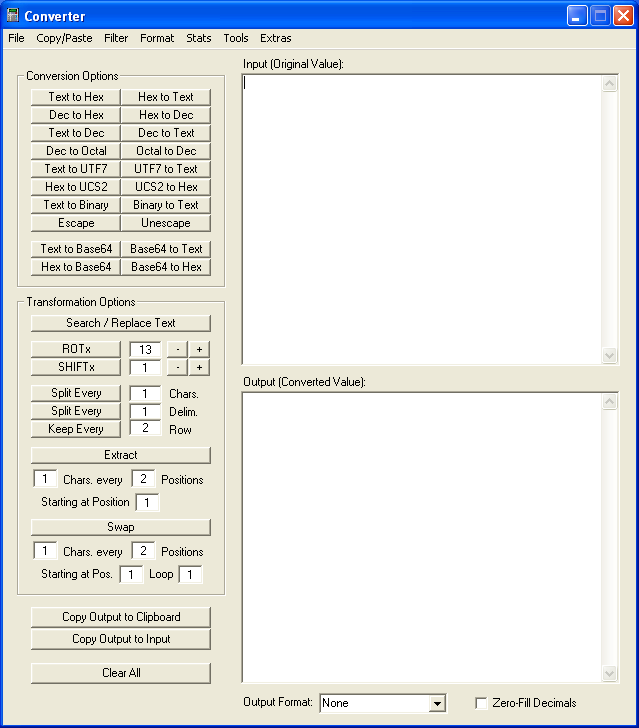Expand the Output Format dropdown

436,703
